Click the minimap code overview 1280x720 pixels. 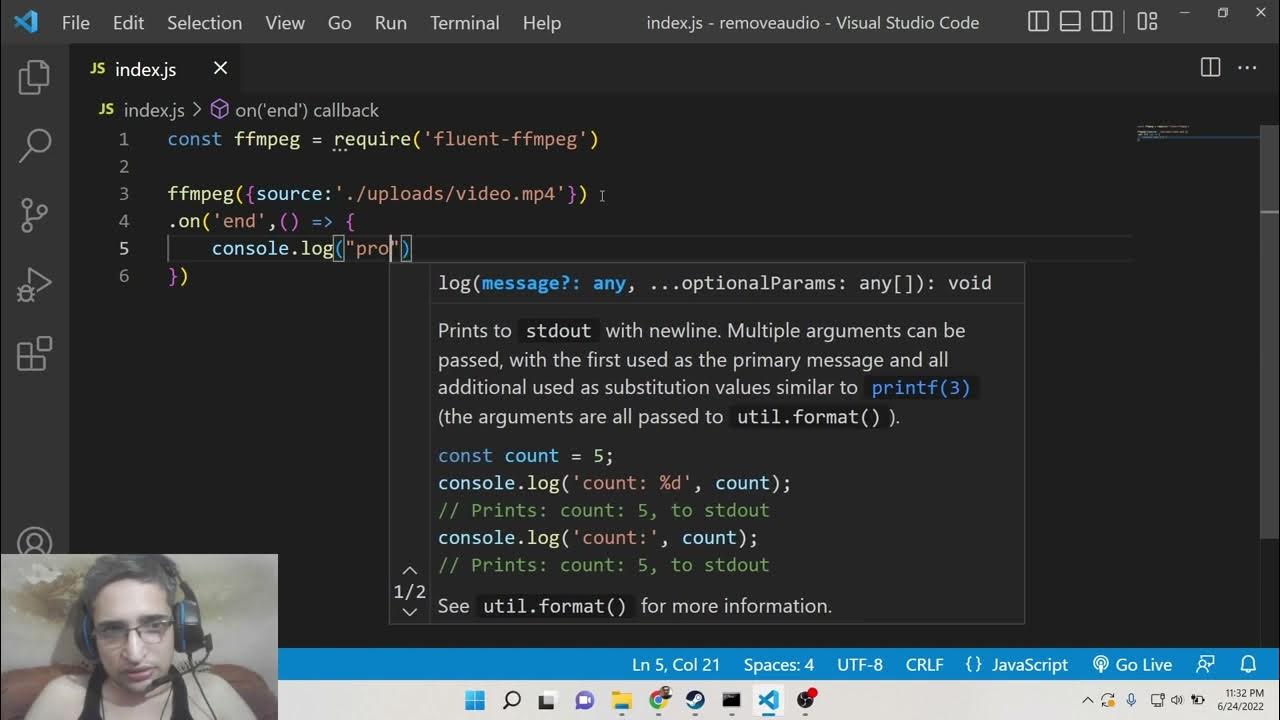point(1165,134)
